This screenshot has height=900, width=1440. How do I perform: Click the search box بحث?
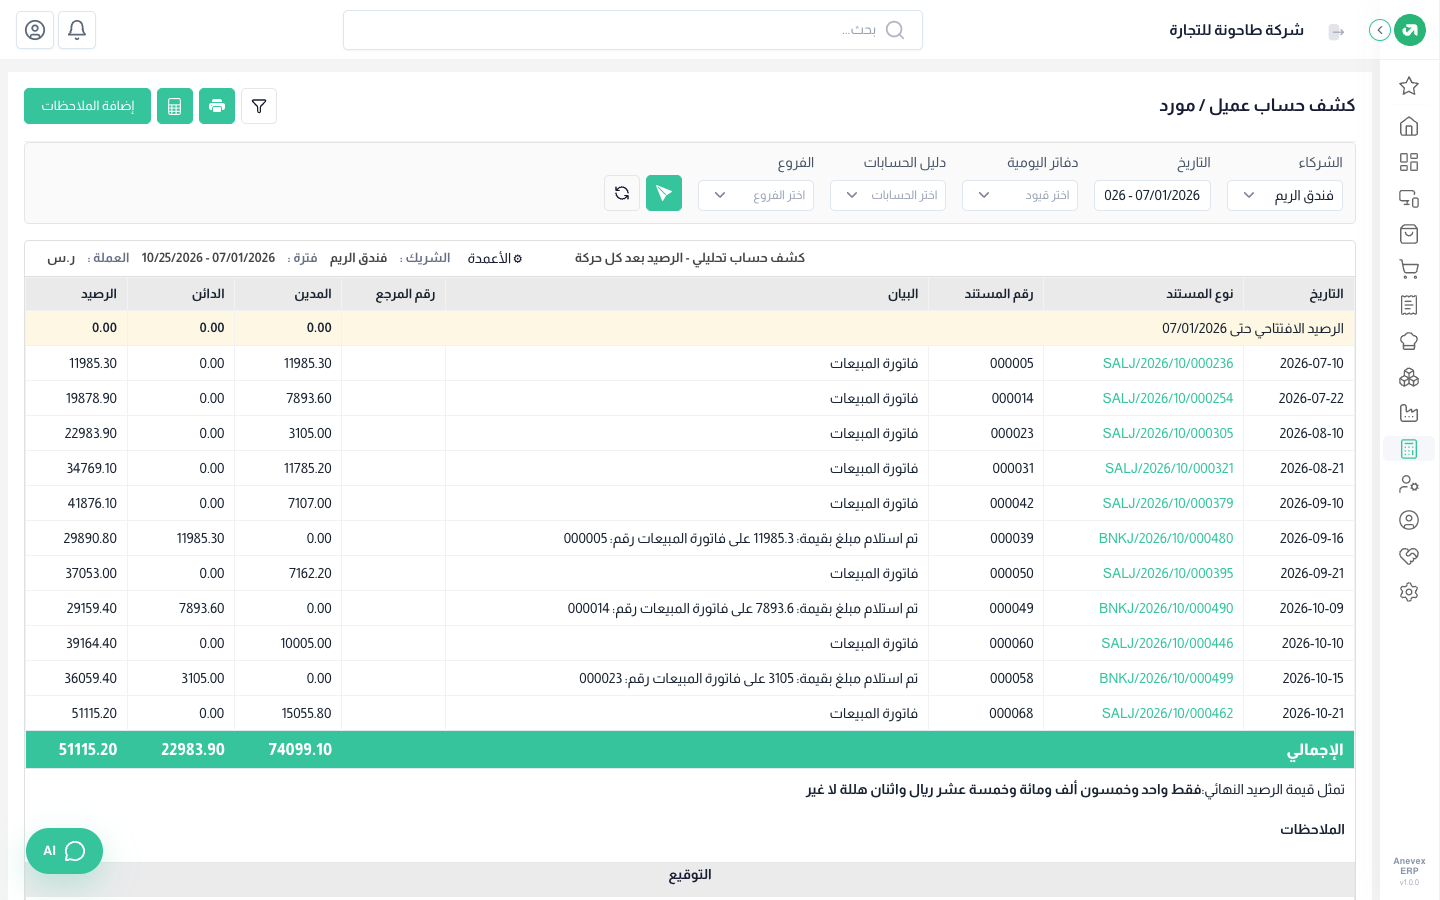tap(633, 30)
